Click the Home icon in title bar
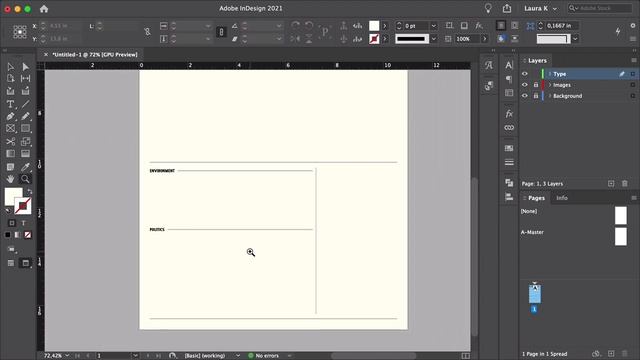Image resolution: width=640 pixels, height=360 pixels. [x=44, y=9]
